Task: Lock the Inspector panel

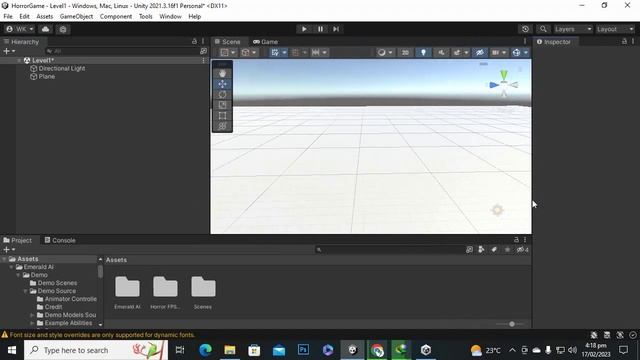Action: coord(624,42)
